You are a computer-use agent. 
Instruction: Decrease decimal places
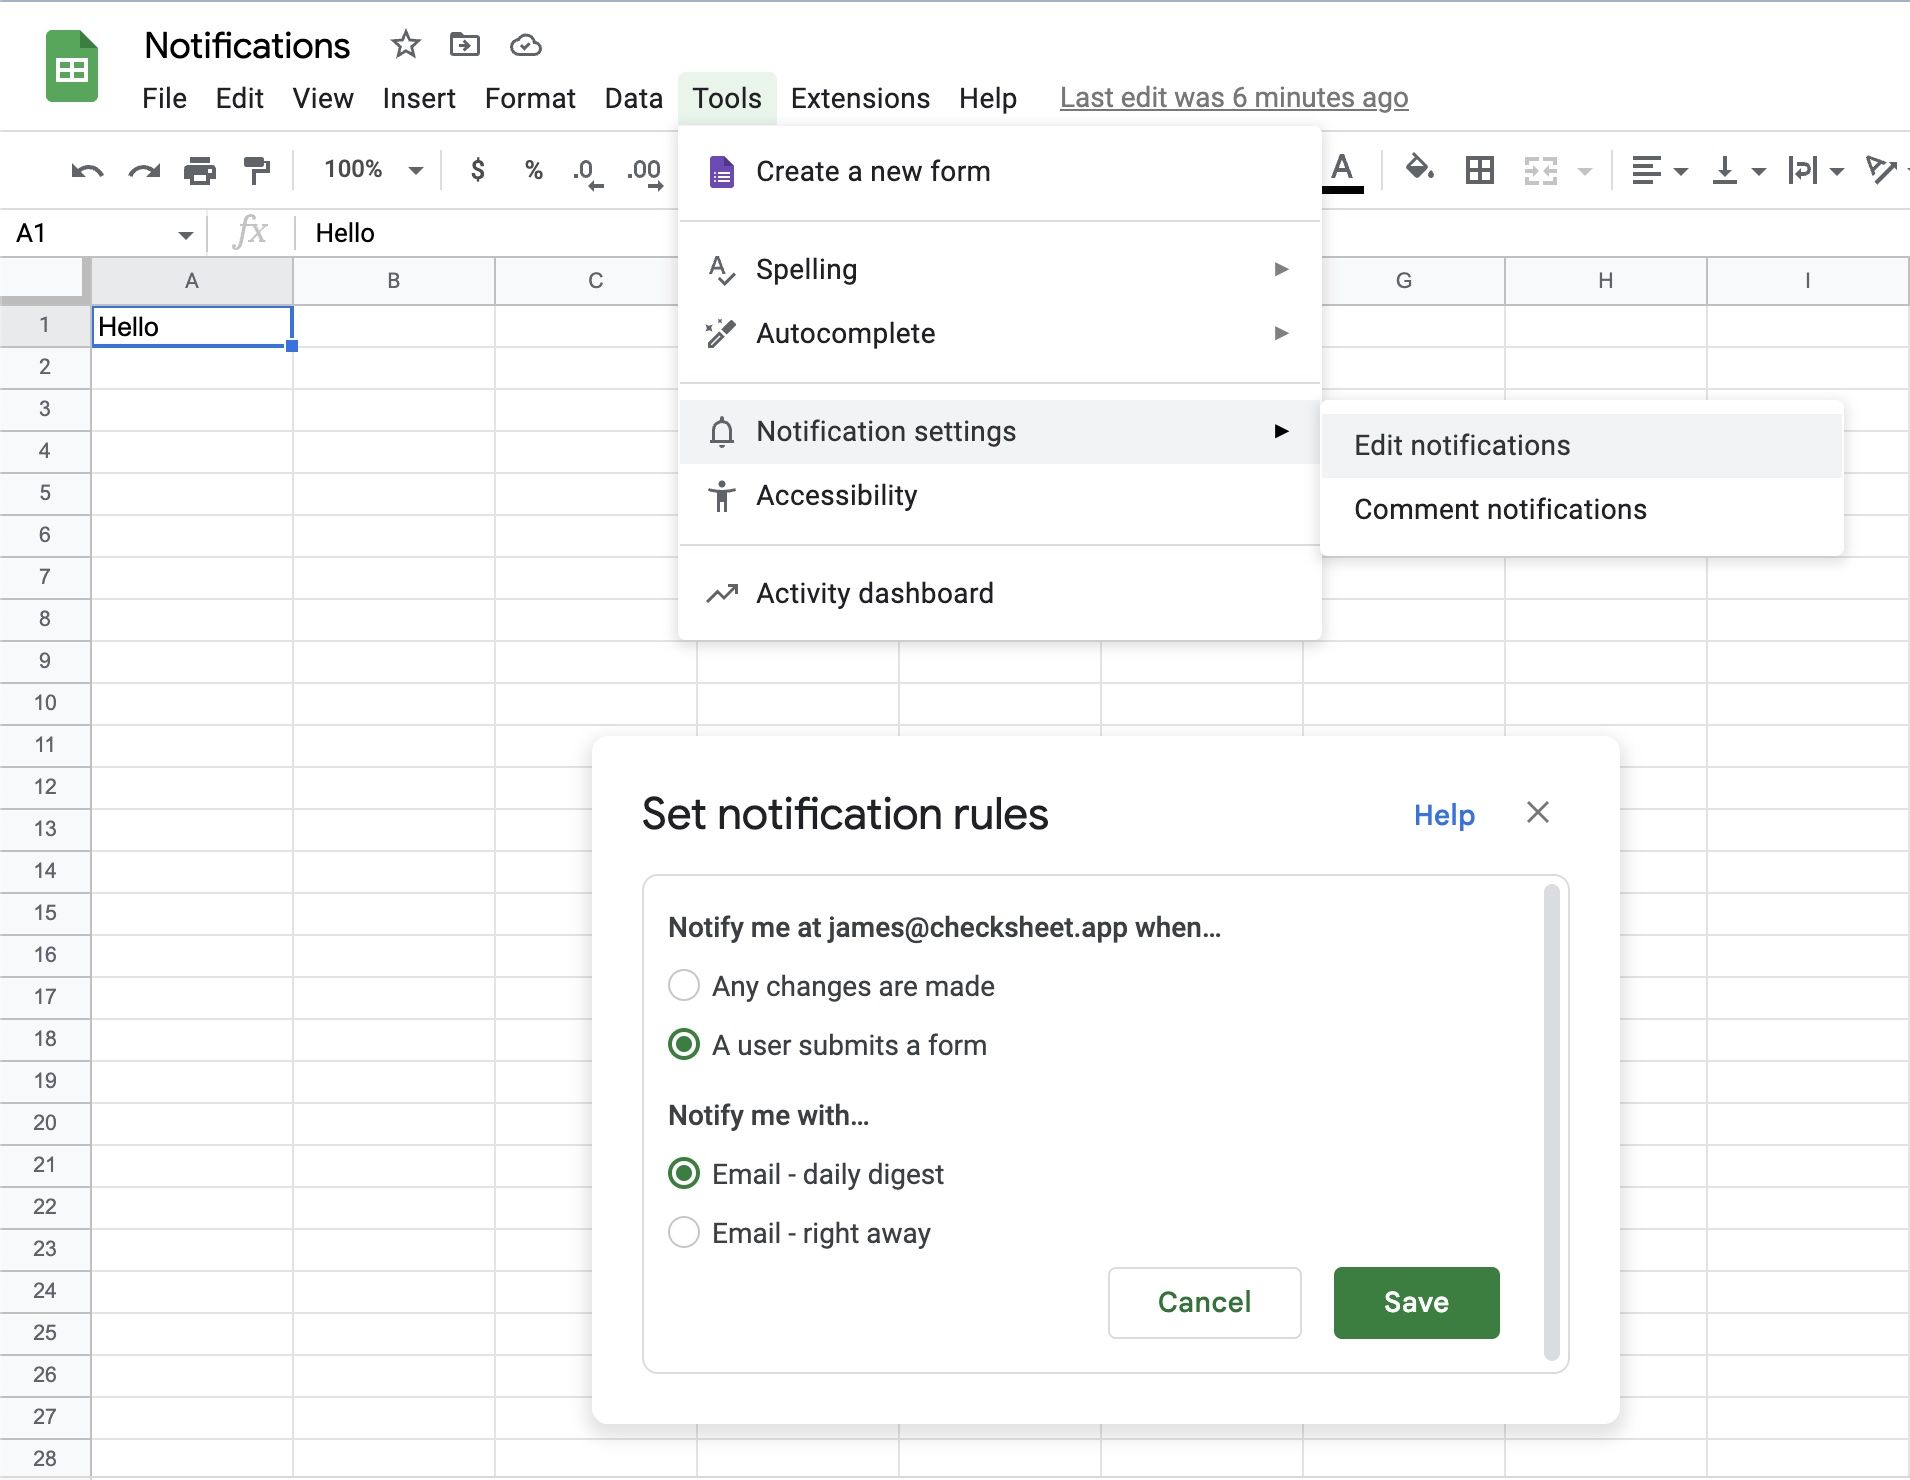click(588, 172)
